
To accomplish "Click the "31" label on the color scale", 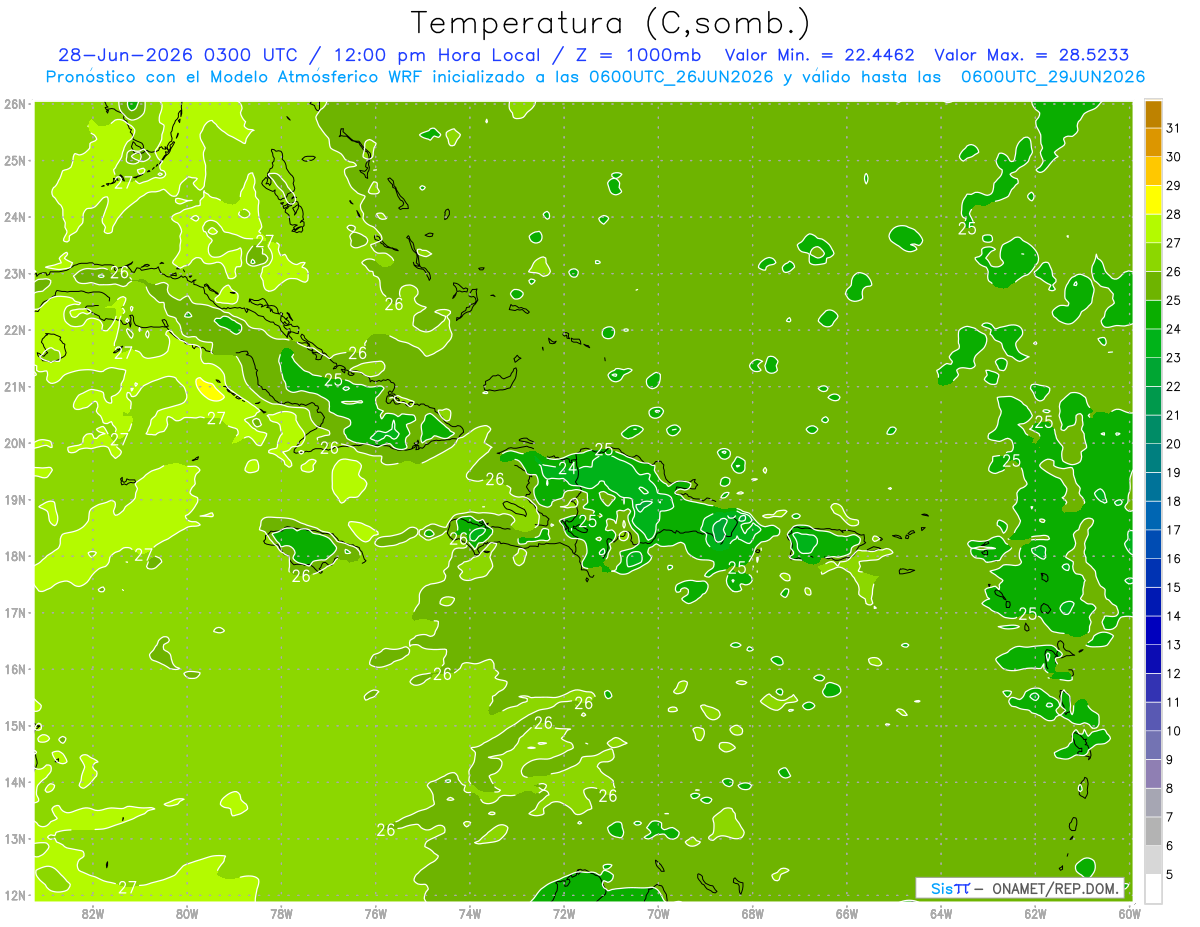I will click(1173, 129).
